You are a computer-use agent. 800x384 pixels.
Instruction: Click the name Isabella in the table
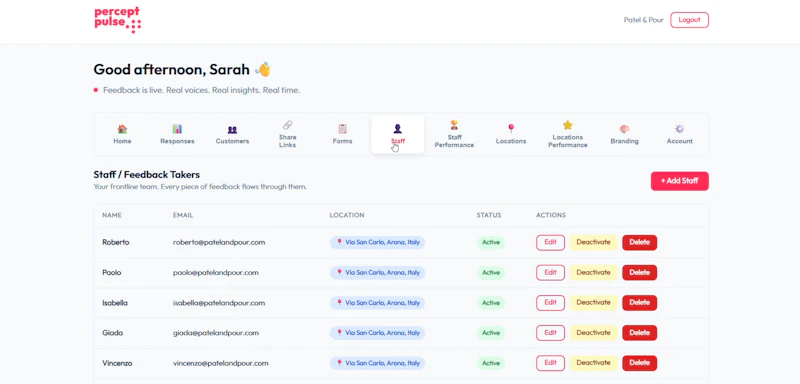[115, 303]
